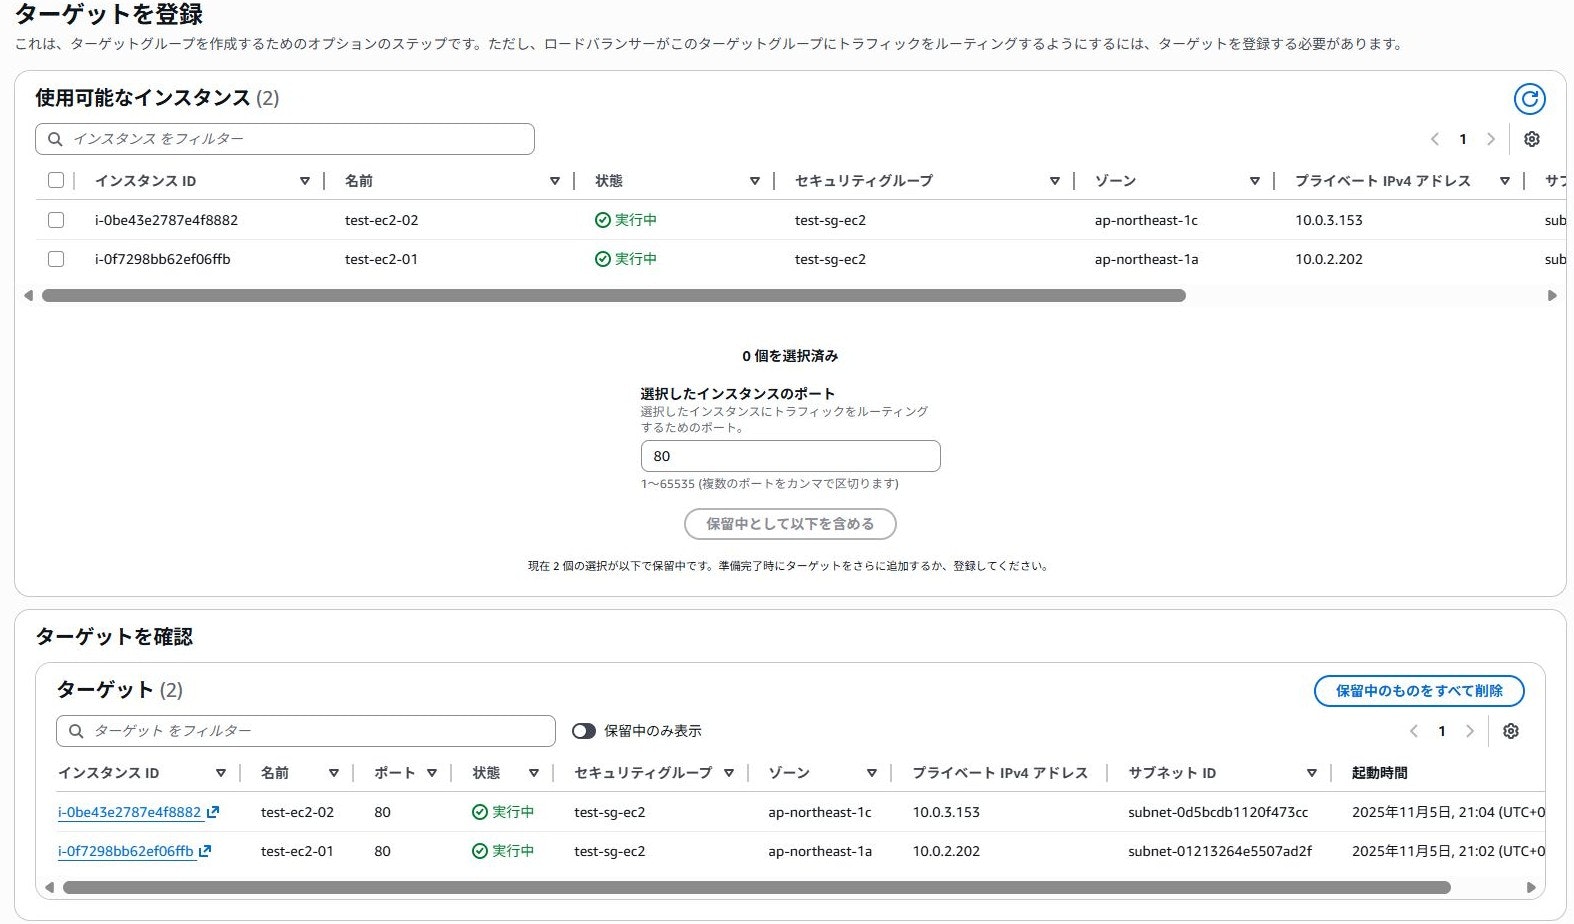Click 起動時間 column header in targets
The height and width of the screenshot is (924, 1574).
[x=1379, y=773]
